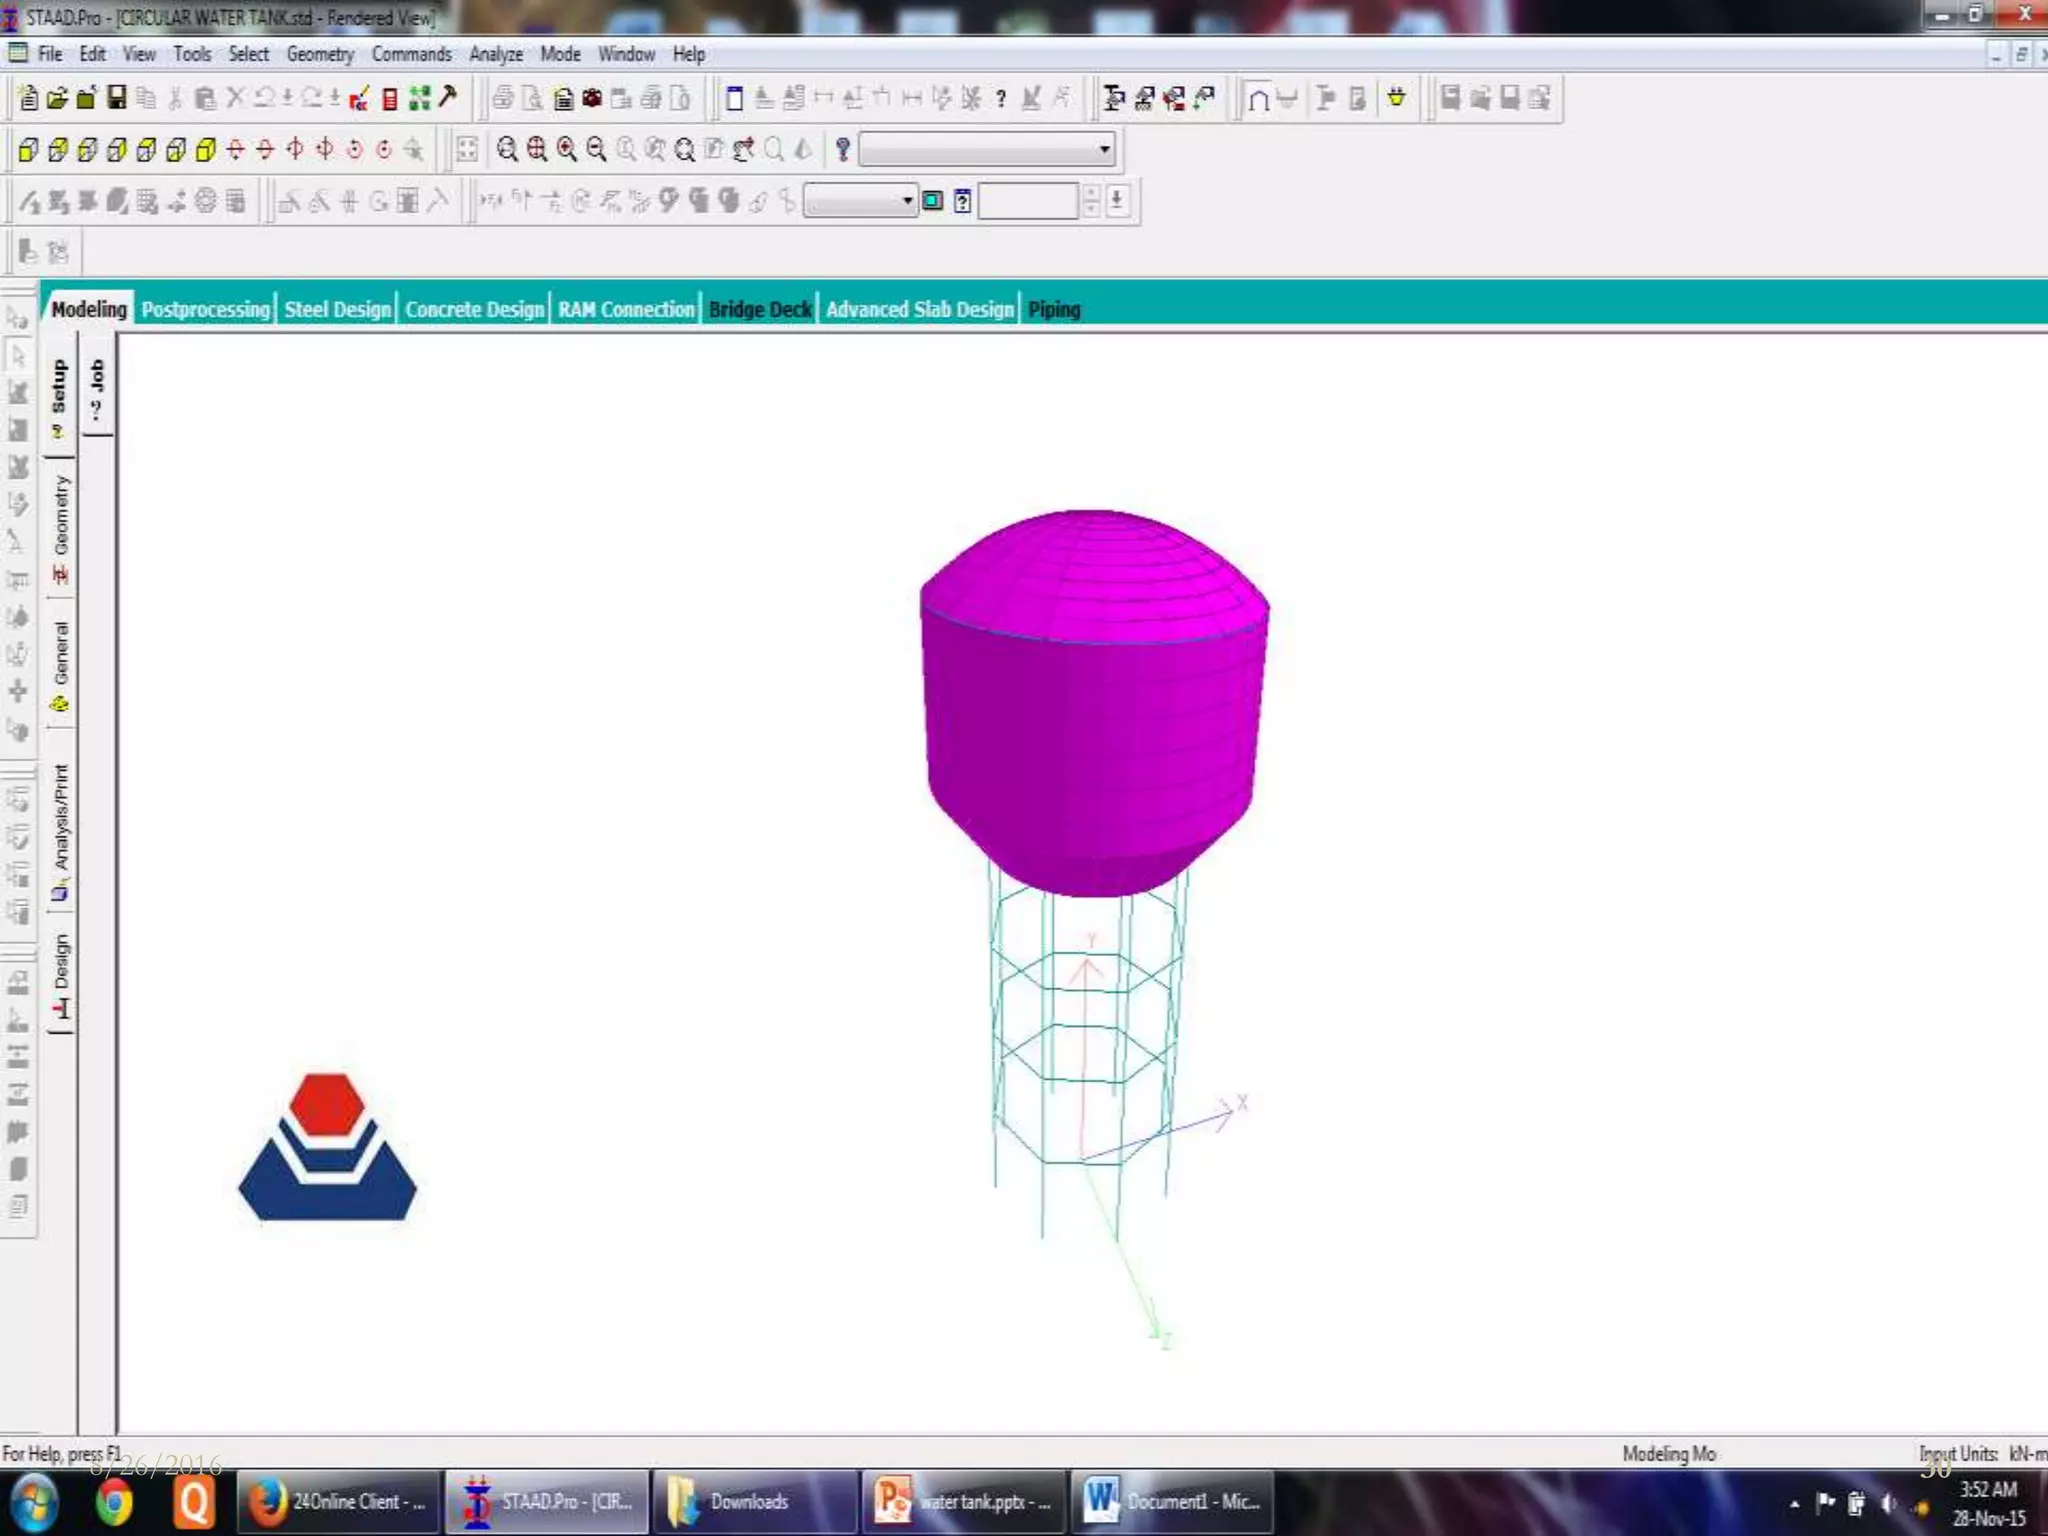Click the empty input field in third toolbar

point(1027,201)
